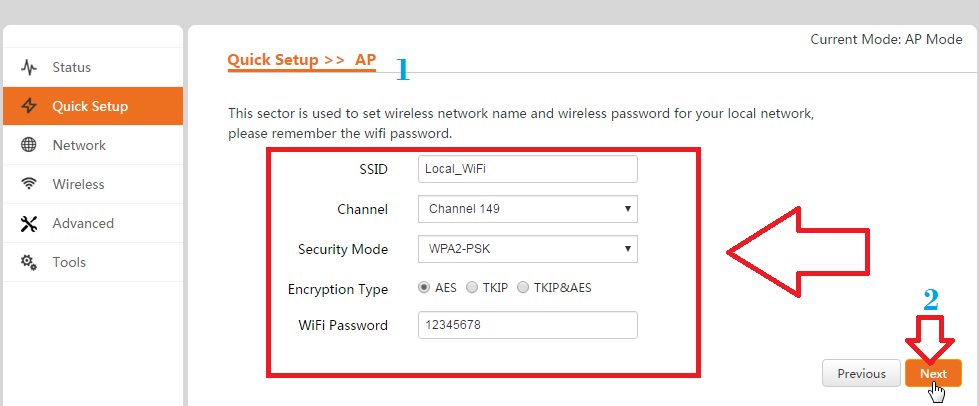Expand the WPA2-PSK Security Mode dropdown

click(x=527, y=248)
